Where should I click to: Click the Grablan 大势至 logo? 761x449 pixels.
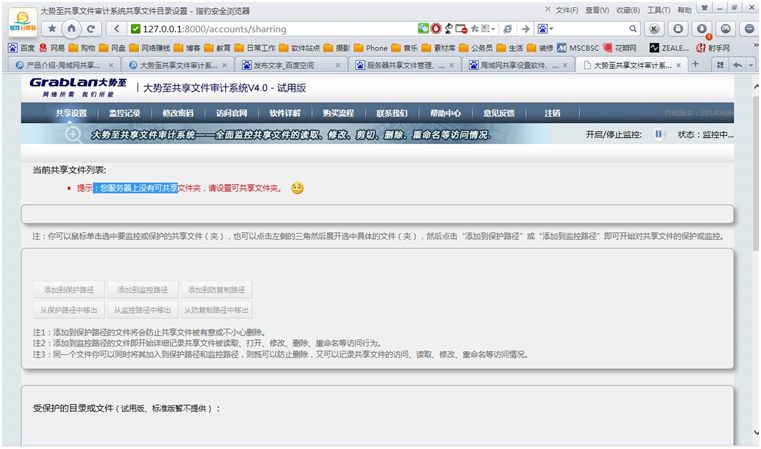(x=76, y=86)
